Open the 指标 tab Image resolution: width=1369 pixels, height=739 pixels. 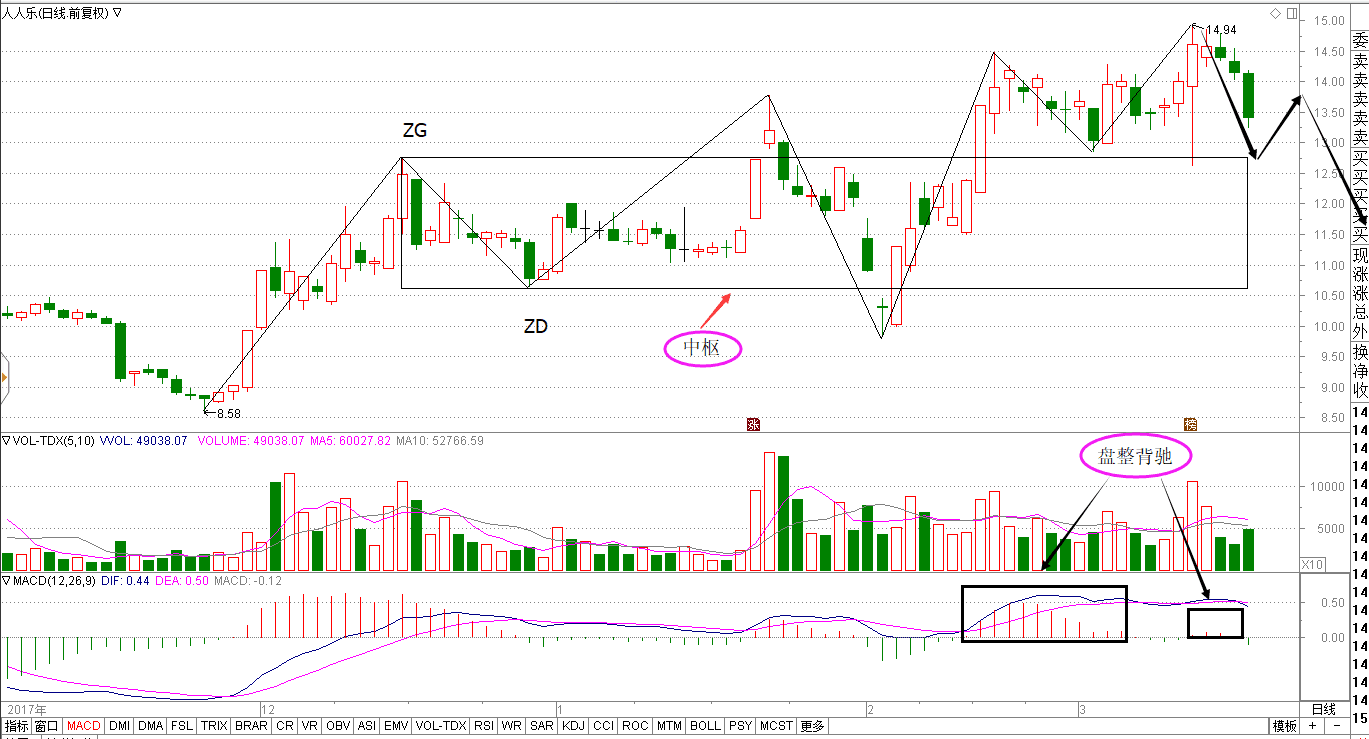pos(16,726)
